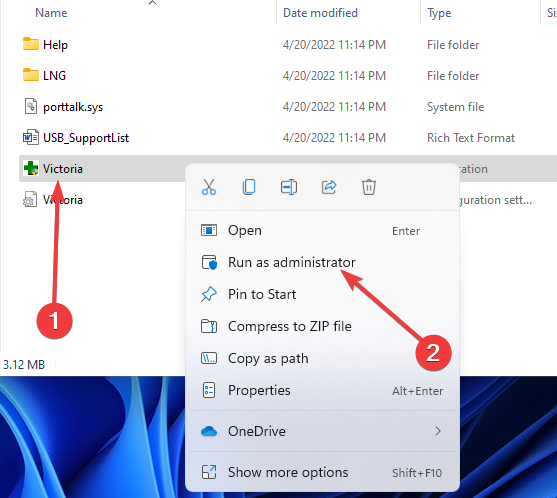The image size is (557, 498).
Task: Choose Pin to Start
Action: 322,294
